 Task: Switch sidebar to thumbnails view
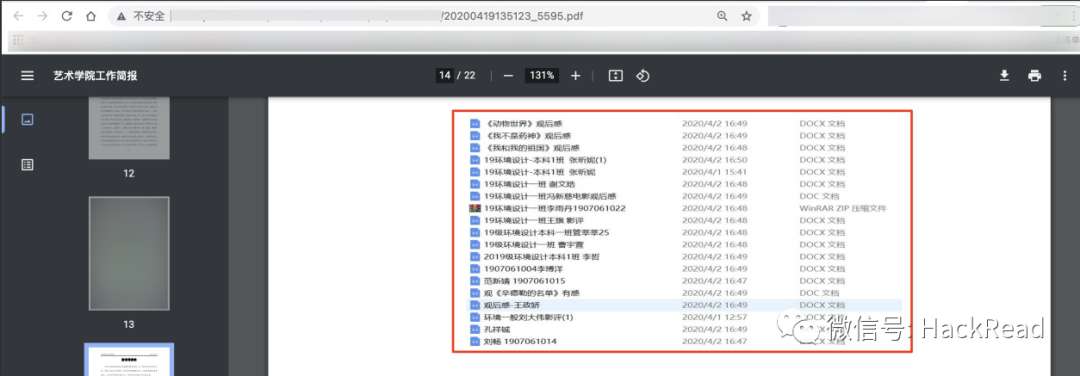tap(28, 119)
